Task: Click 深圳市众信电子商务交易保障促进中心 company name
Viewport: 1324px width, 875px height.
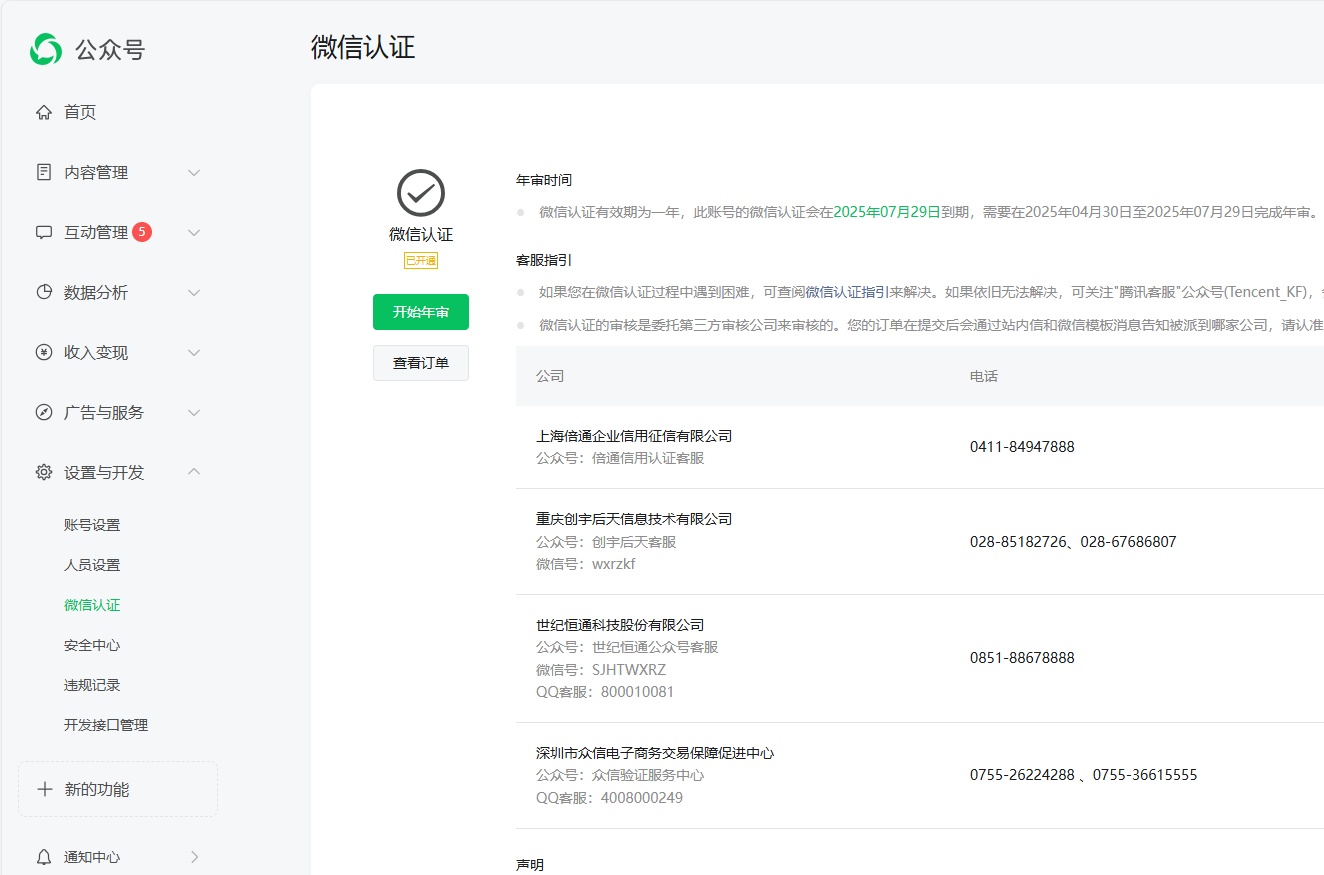Action: [655, 753]
